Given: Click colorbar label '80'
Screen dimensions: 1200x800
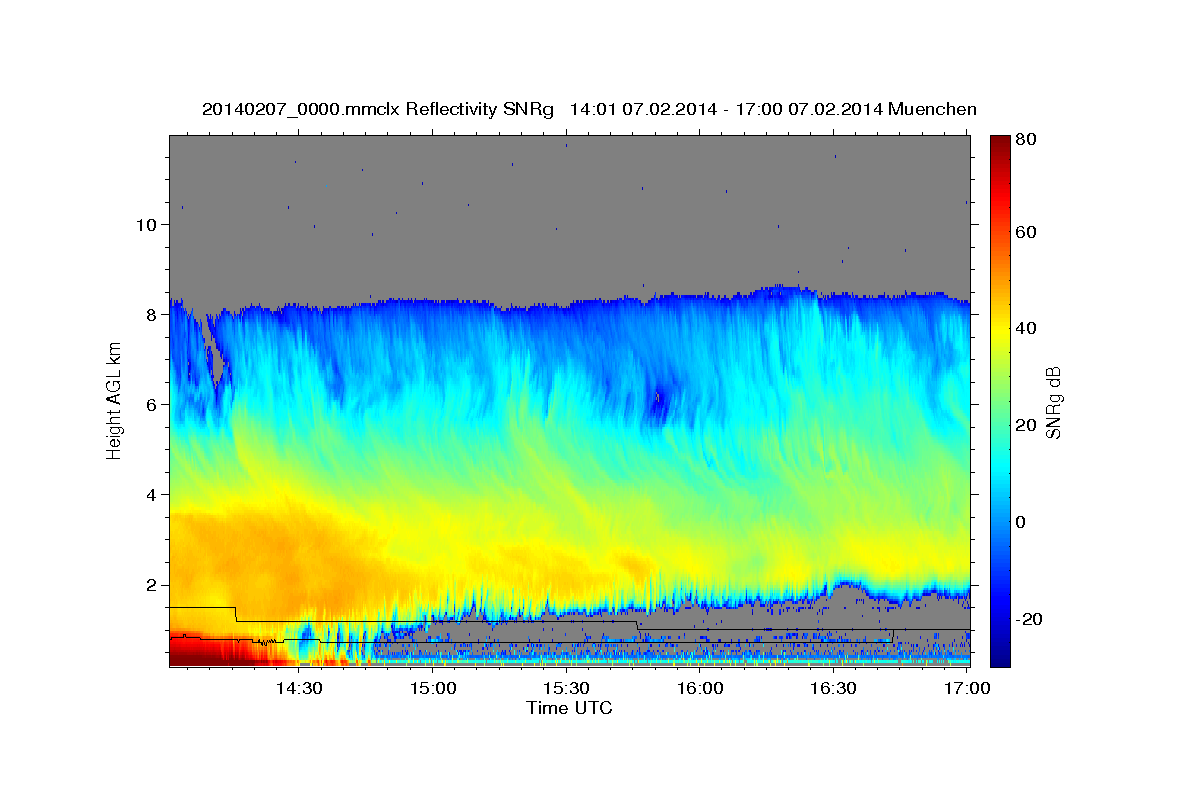Looking at the screenshot, I should (1025, 140).
